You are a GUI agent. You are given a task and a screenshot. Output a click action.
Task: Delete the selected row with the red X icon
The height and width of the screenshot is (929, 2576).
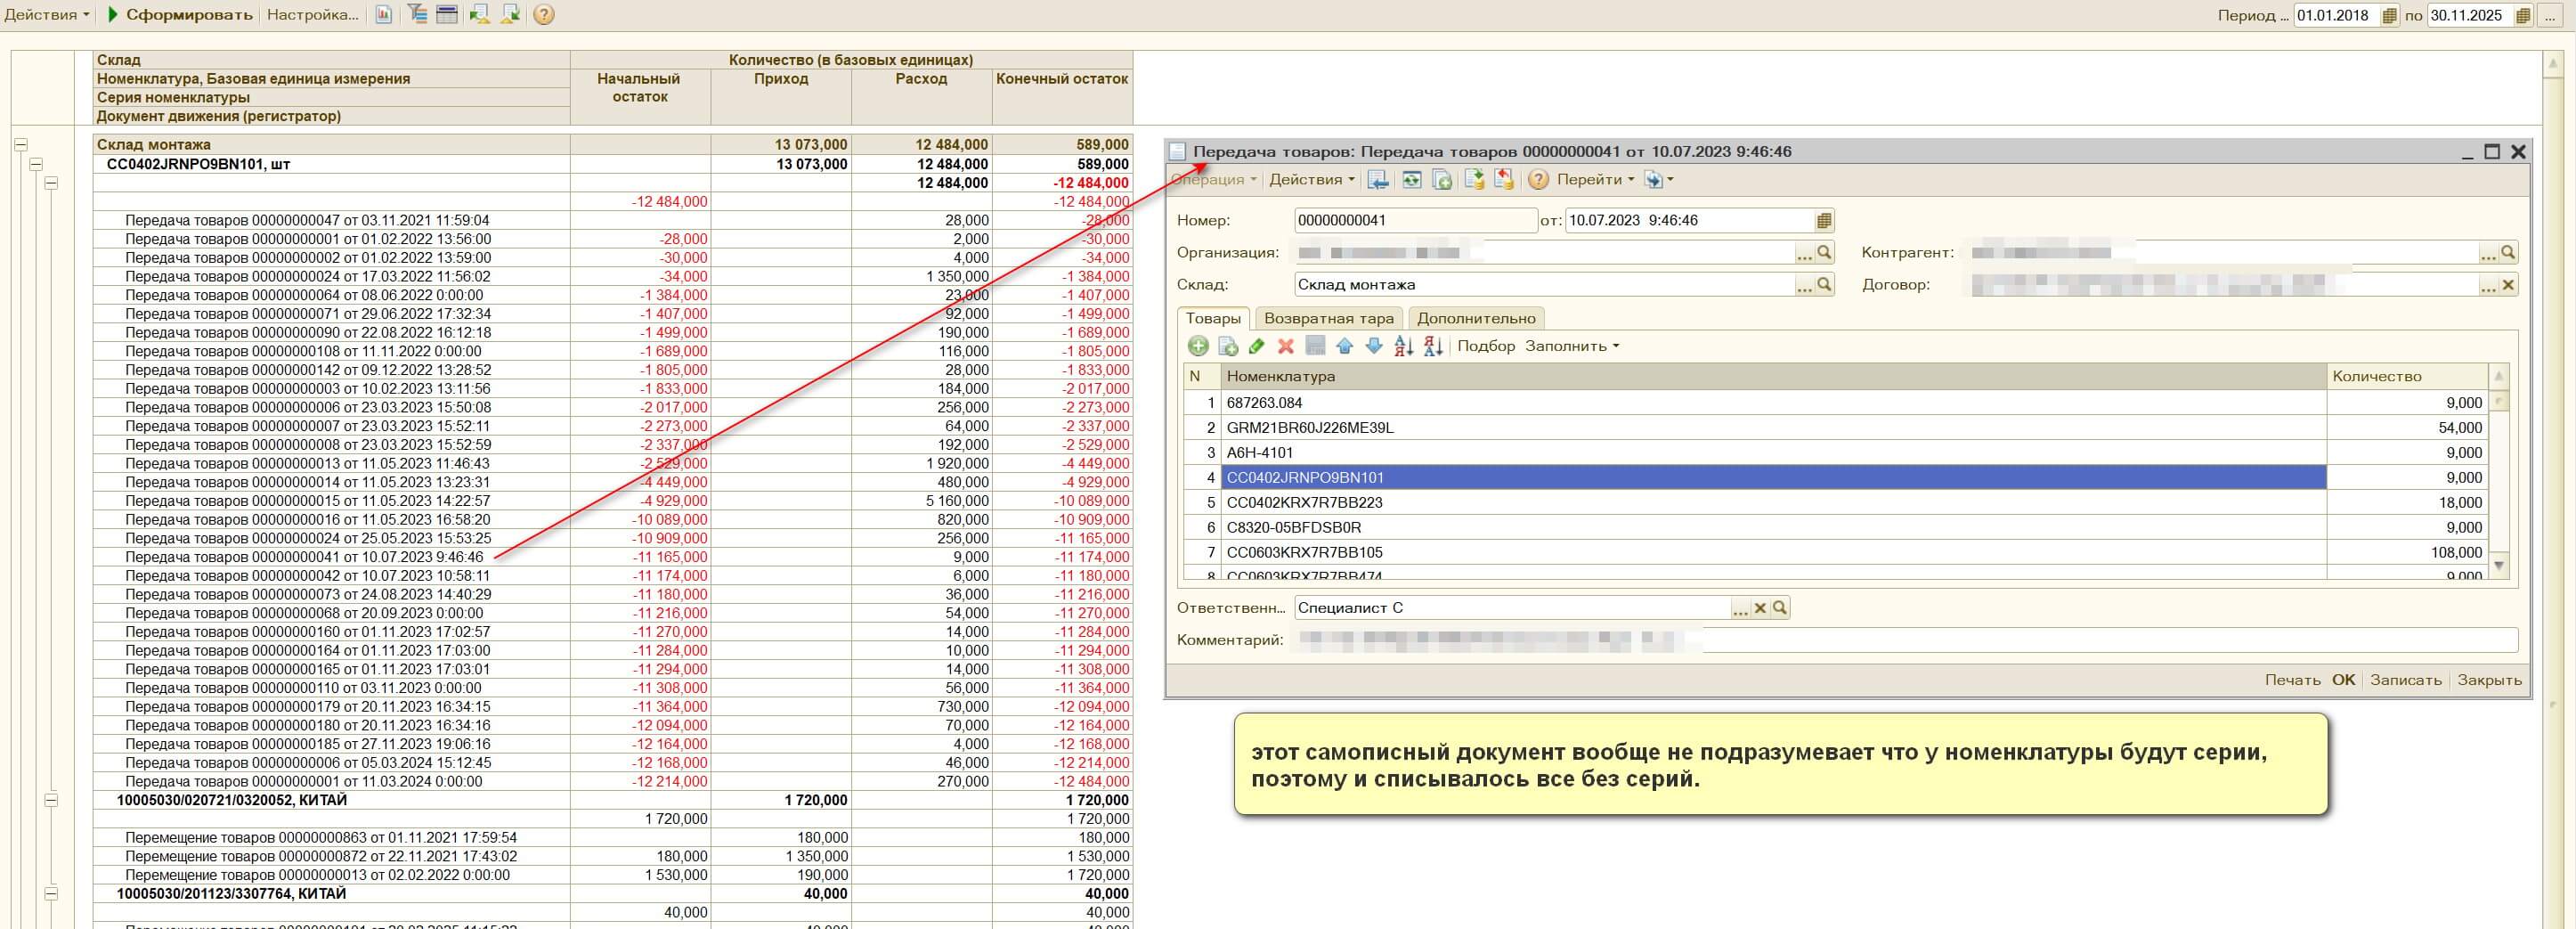1286,346
